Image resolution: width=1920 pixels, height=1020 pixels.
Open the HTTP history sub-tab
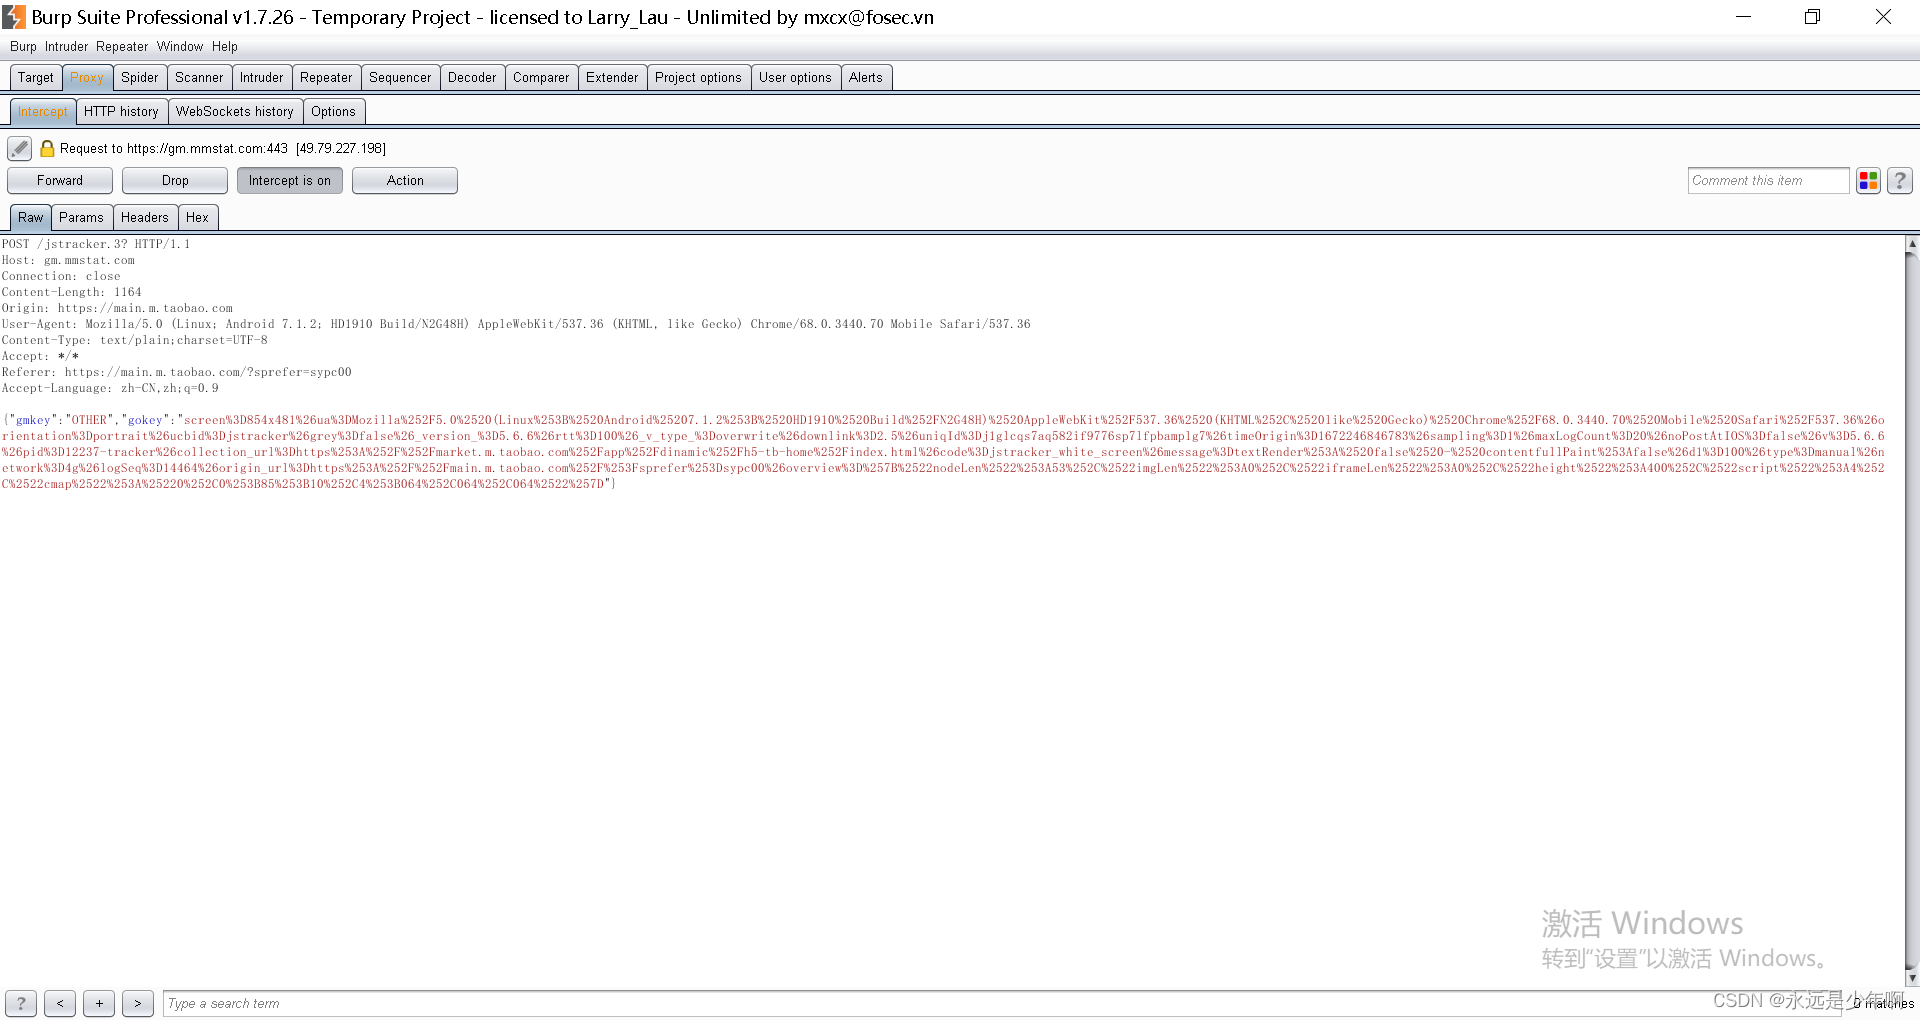tap(121, 112)
